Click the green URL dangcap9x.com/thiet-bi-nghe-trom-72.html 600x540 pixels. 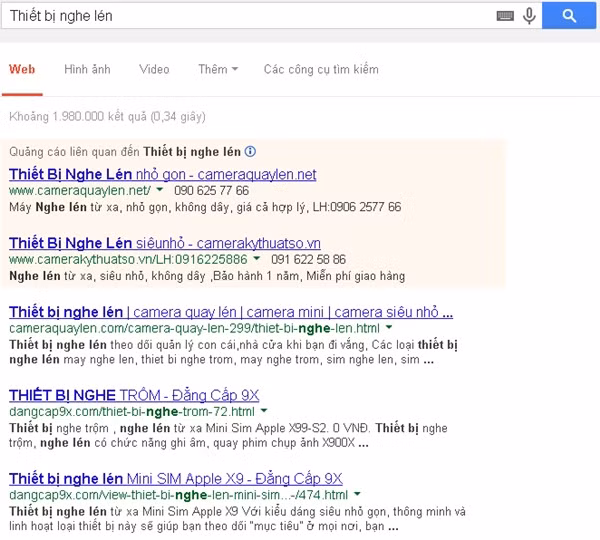pyautogui.click(x=132, y=412)
